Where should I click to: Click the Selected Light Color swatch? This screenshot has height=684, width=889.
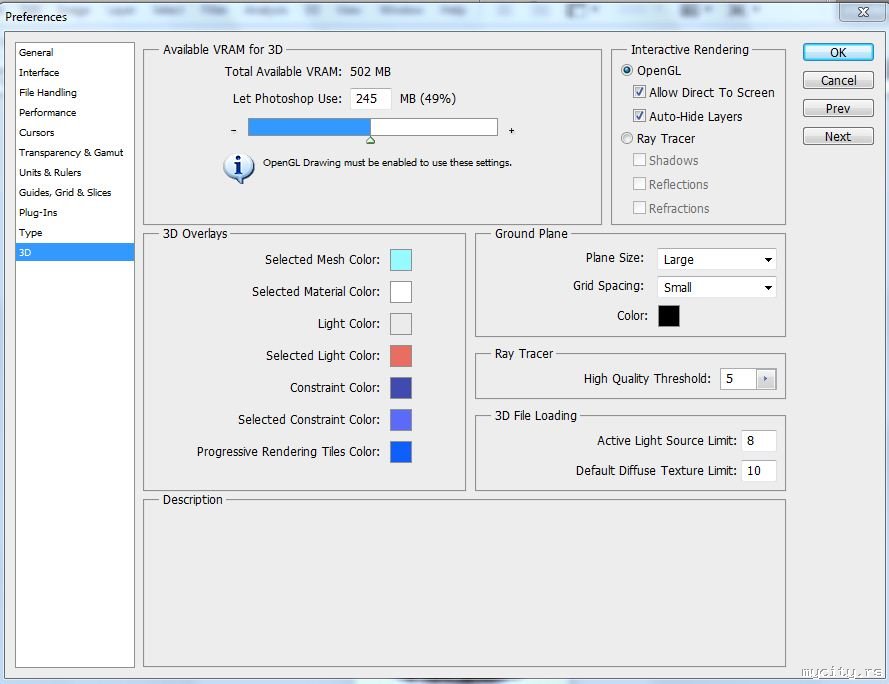[x=401, y=356]
